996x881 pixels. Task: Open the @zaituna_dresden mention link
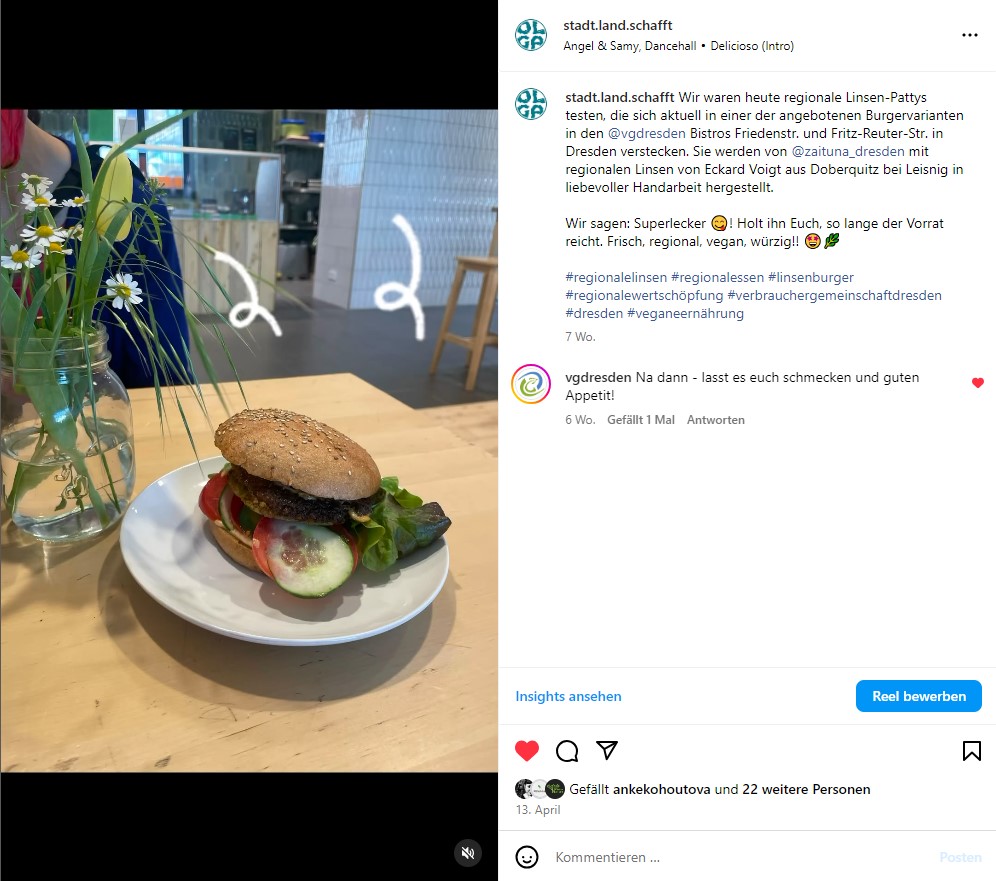click(848, 151)
